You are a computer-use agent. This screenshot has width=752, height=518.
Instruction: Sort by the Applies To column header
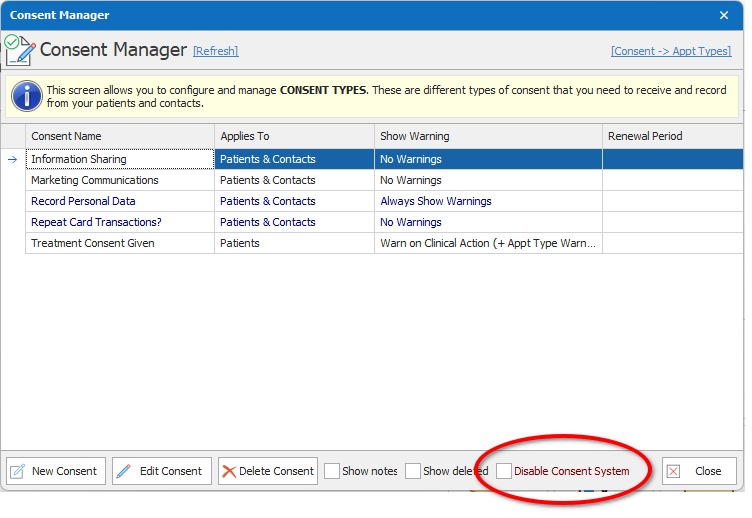[294, 136]
